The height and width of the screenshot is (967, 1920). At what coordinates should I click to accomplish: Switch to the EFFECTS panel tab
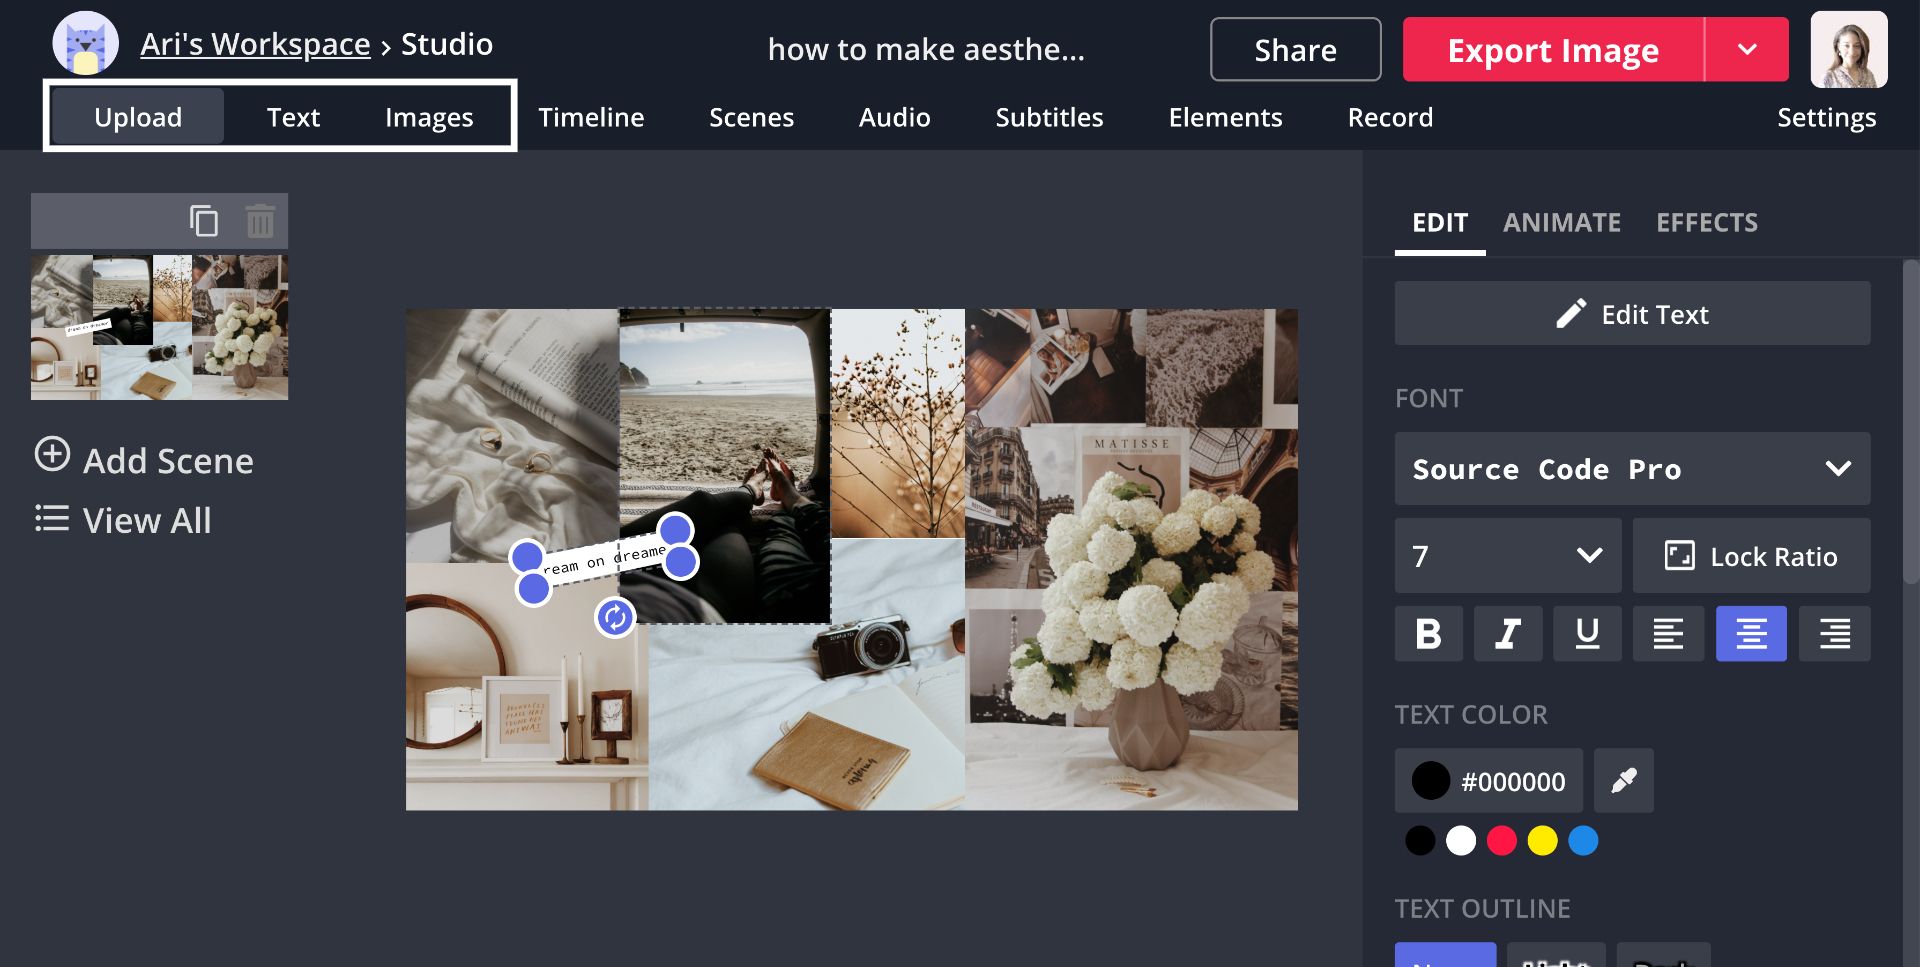[1707, 222]
